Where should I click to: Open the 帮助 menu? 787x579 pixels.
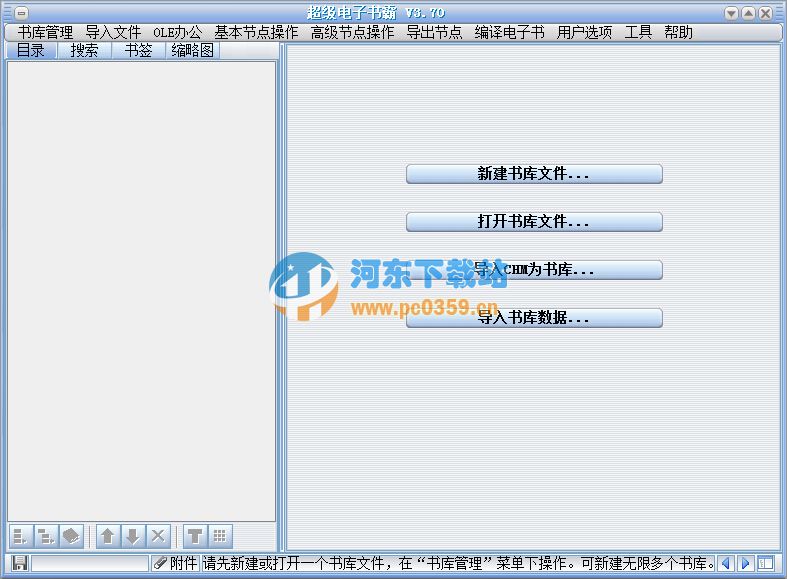(x=678, y=33)
